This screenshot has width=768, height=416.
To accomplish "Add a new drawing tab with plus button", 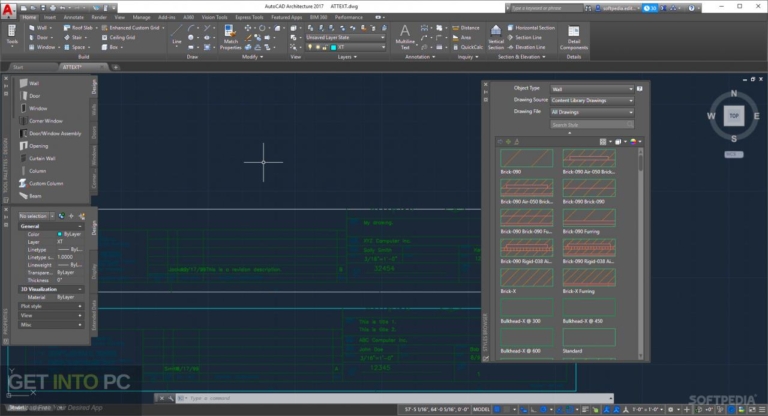I will pyautogui.click(x=116, y=67).
